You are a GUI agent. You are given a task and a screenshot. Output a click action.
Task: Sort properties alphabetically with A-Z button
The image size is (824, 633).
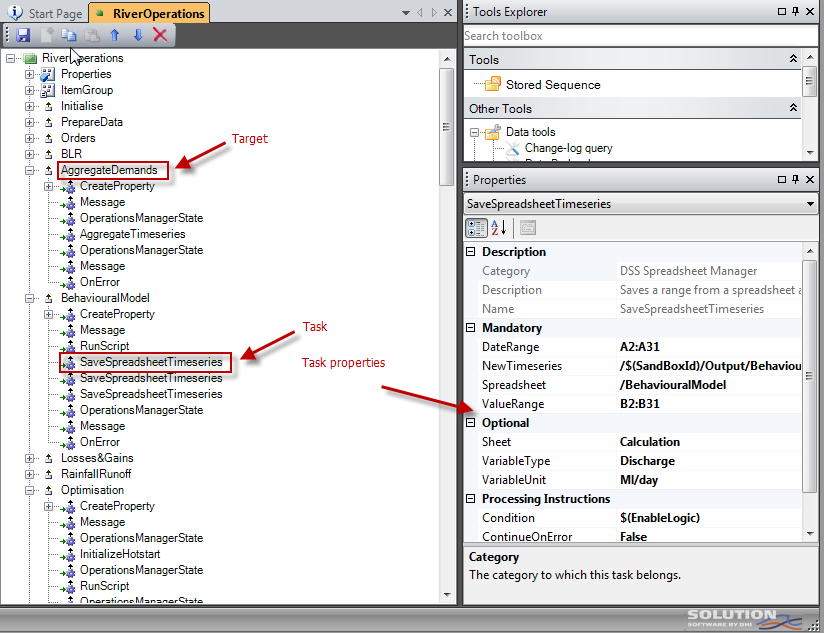click(502, 228)
